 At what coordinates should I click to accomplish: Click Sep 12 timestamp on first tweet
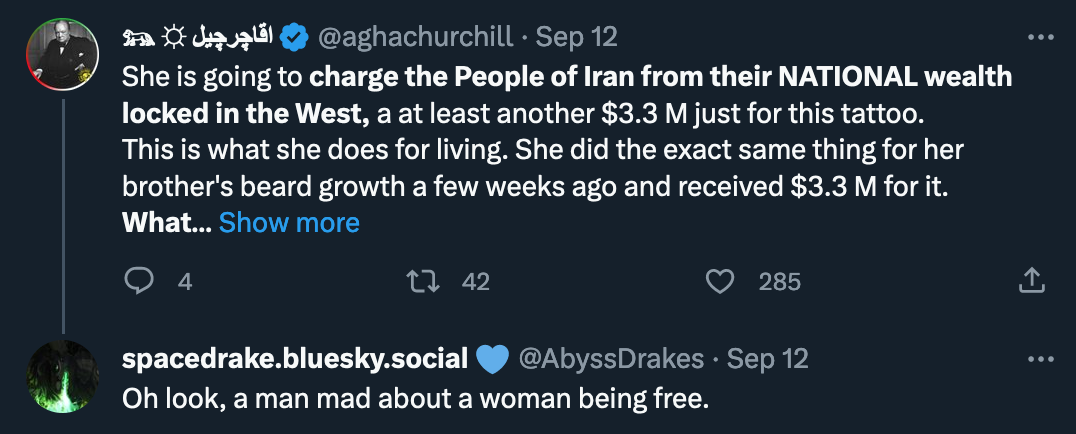coord(576,37)
